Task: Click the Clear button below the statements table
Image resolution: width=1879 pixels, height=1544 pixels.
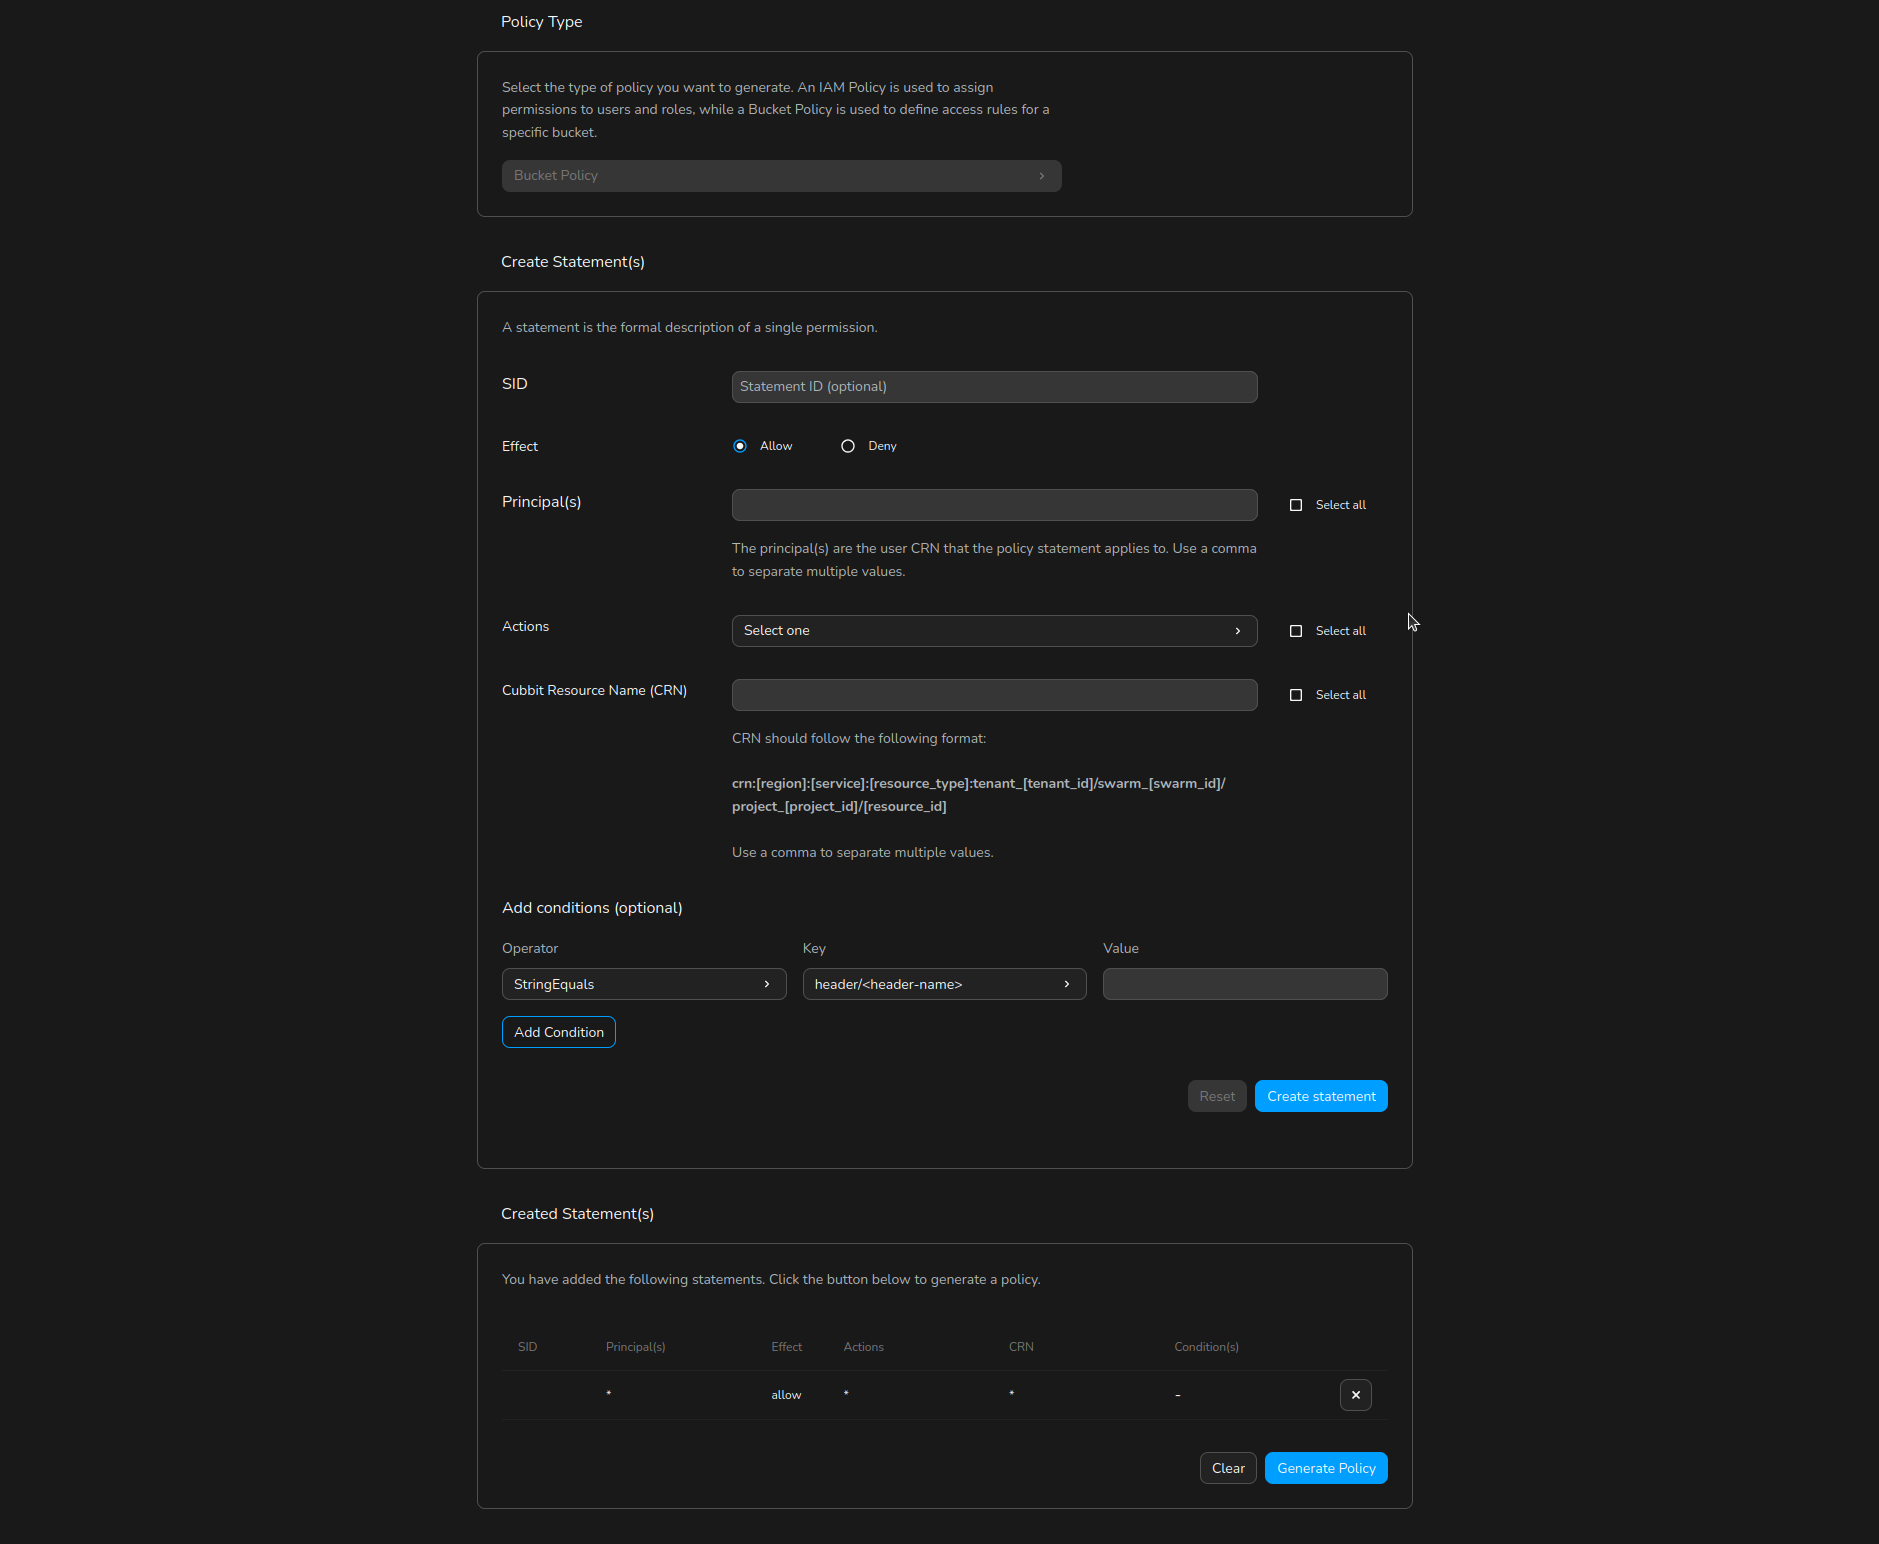Action: 1227,1467
